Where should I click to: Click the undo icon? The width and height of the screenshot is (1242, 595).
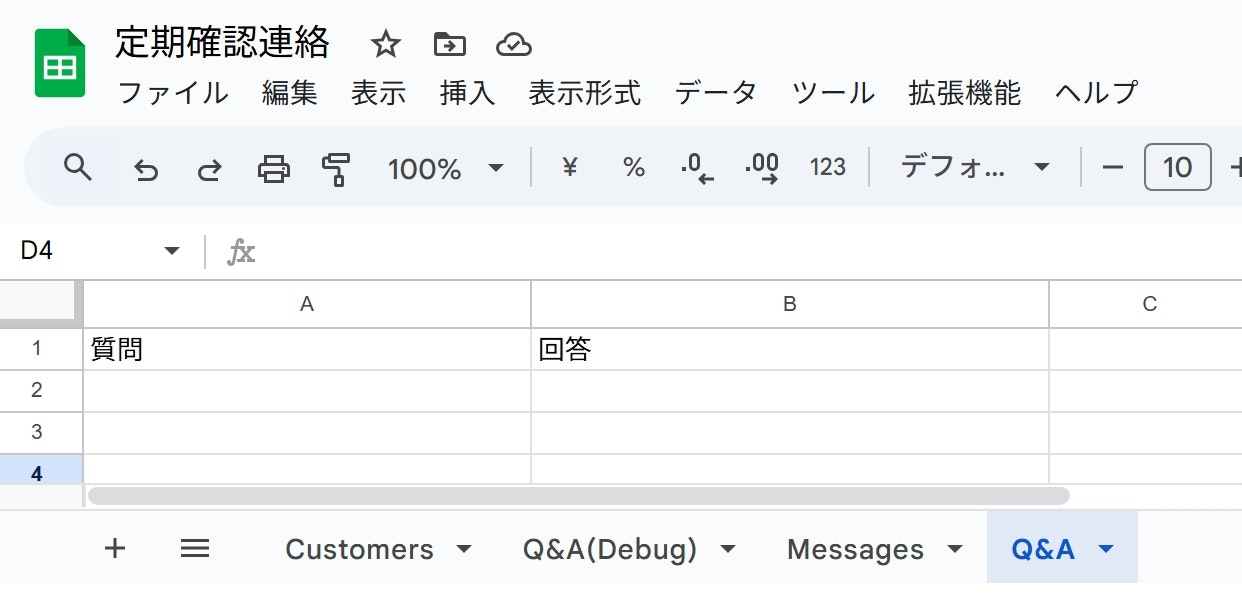146,168
